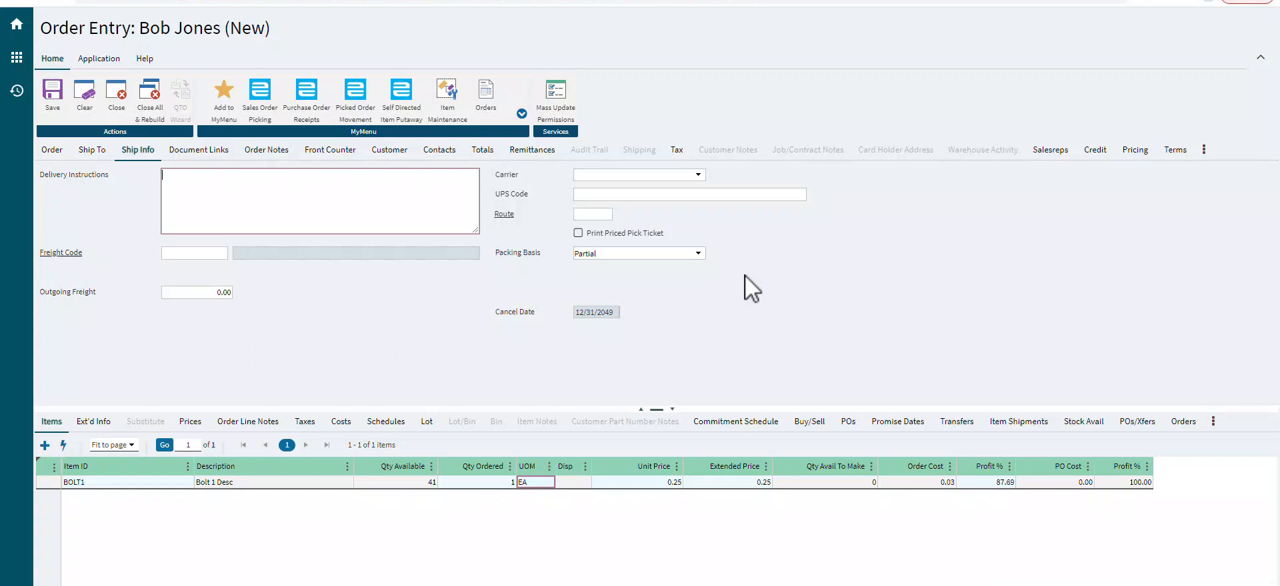The height and width of the screenshot is (586, 1280).
Task: Toggle Print Priced Pick Ticket checkbox
Action: (x=578, y=233)
